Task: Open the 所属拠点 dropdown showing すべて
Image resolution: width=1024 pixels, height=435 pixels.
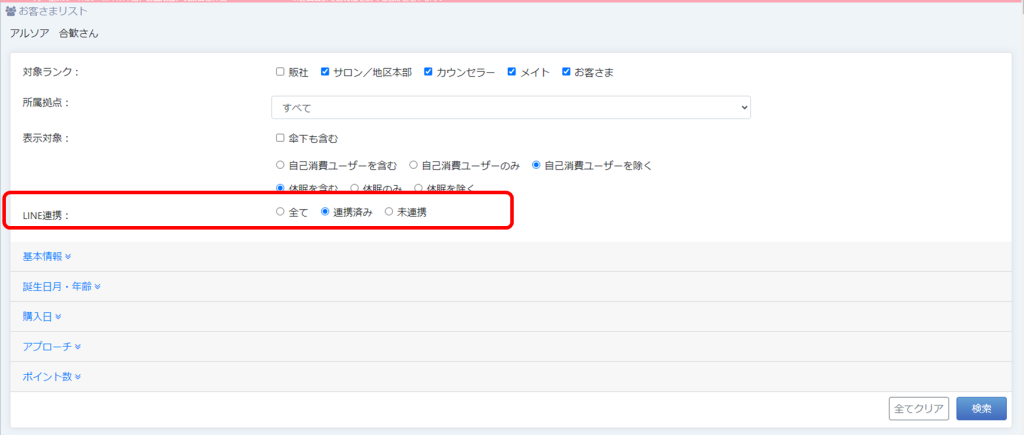Action: tap(510, 107)
